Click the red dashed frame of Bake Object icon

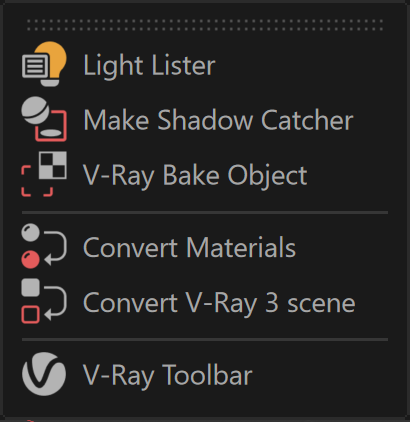(x=37, y=181)
